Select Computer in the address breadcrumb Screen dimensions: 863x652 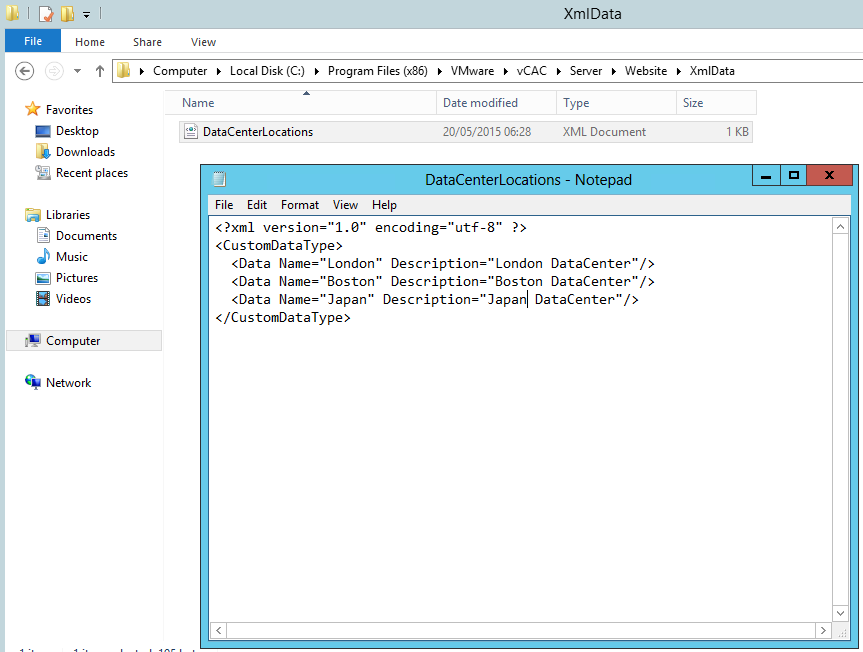(180, 71)
